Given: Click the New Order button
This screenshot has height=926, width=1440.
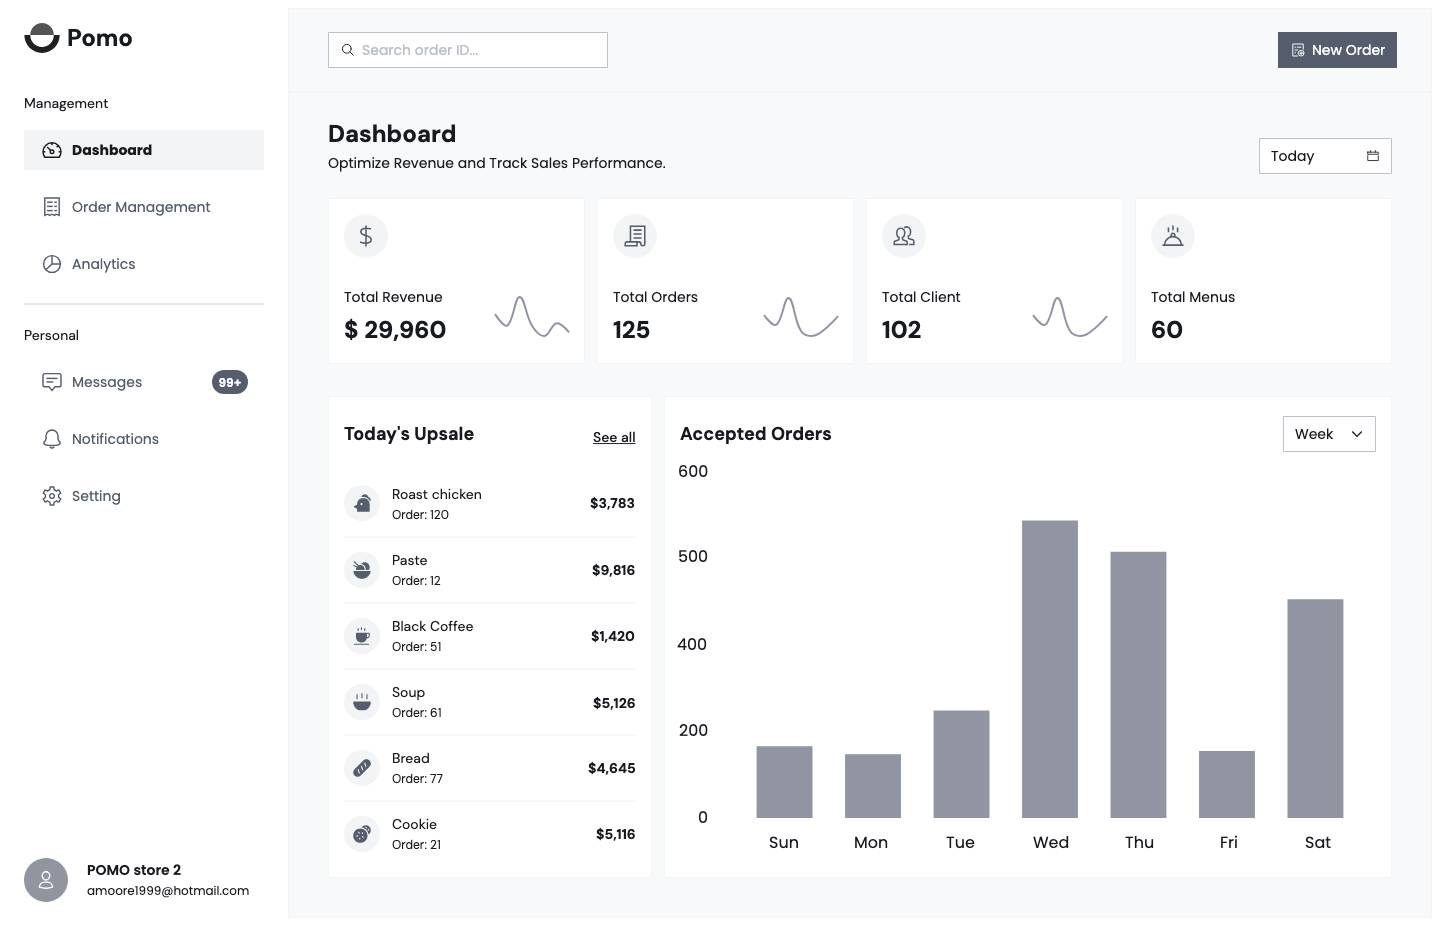Looking at the screenshot, I should point(1337,50).
